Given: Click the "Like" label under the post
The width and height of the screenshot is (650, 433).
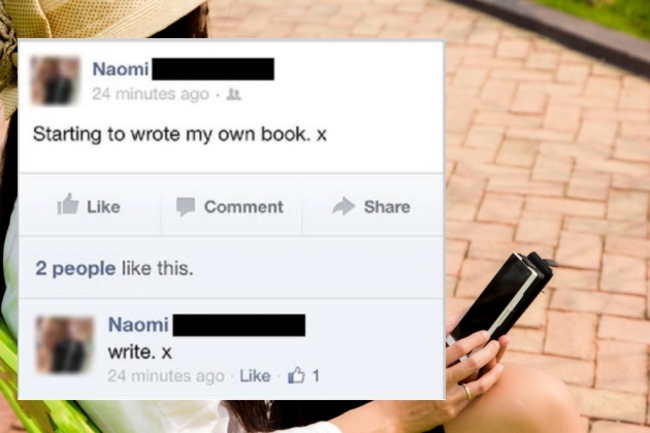Looking at the screenshot, I should (x=104, y=207).
